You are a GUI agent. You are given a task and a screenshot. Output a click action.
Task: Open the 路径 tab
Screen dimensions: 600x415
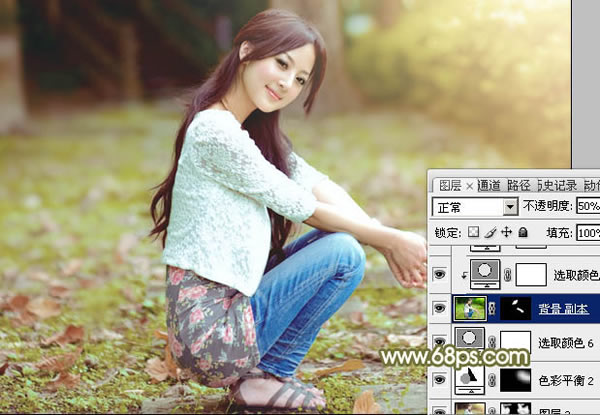[x=519, y=186]
